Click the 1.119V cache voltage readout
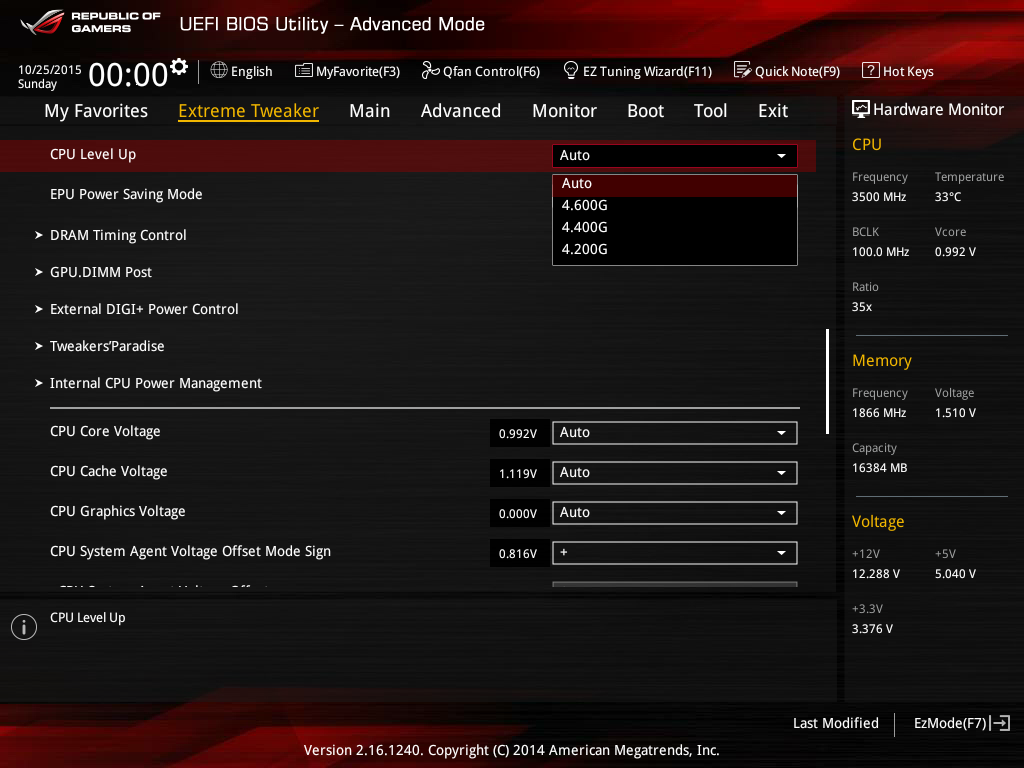 tap(518, 473)
